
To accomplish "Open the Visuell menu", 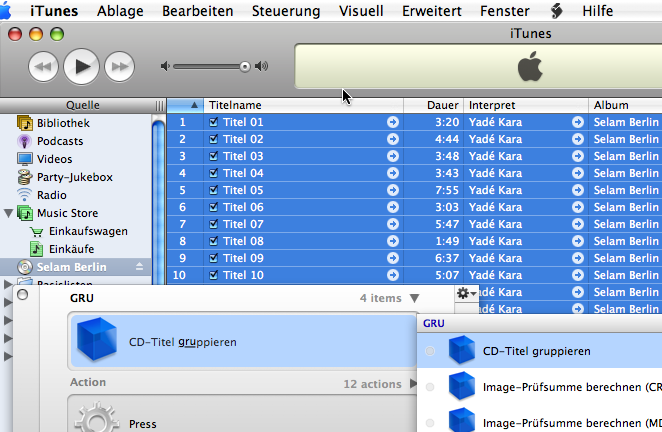I will click(361, 11).
